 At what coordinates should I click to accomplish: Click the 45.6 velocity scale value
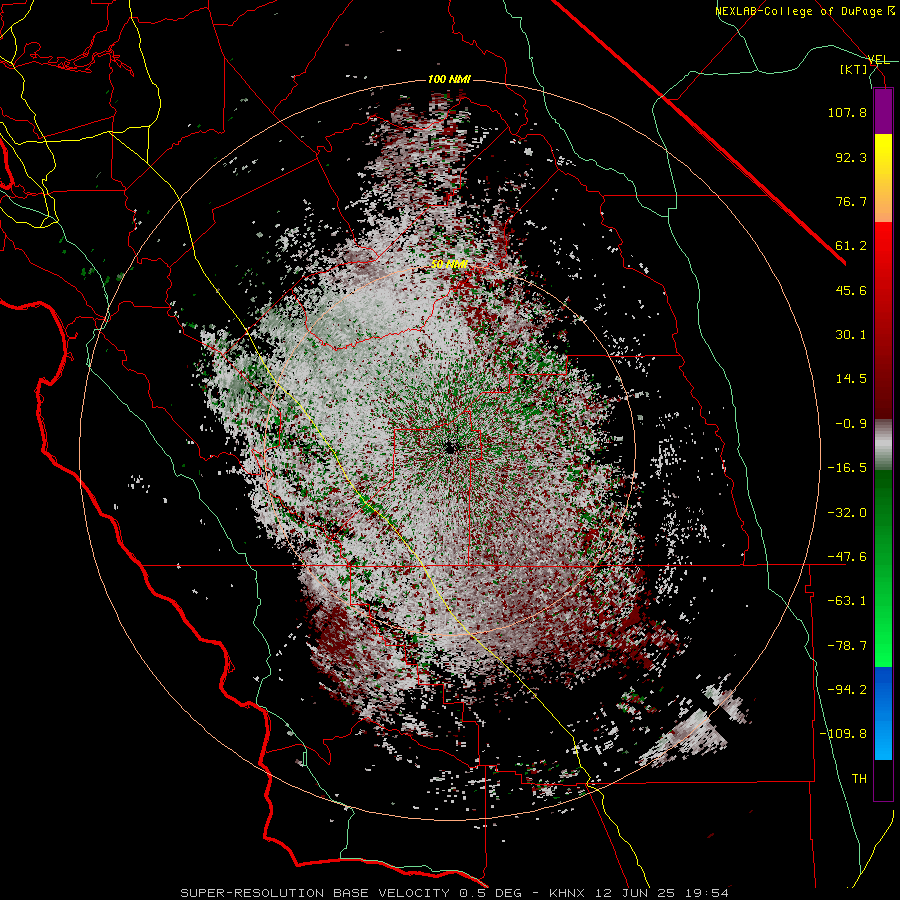click(851, 290)
